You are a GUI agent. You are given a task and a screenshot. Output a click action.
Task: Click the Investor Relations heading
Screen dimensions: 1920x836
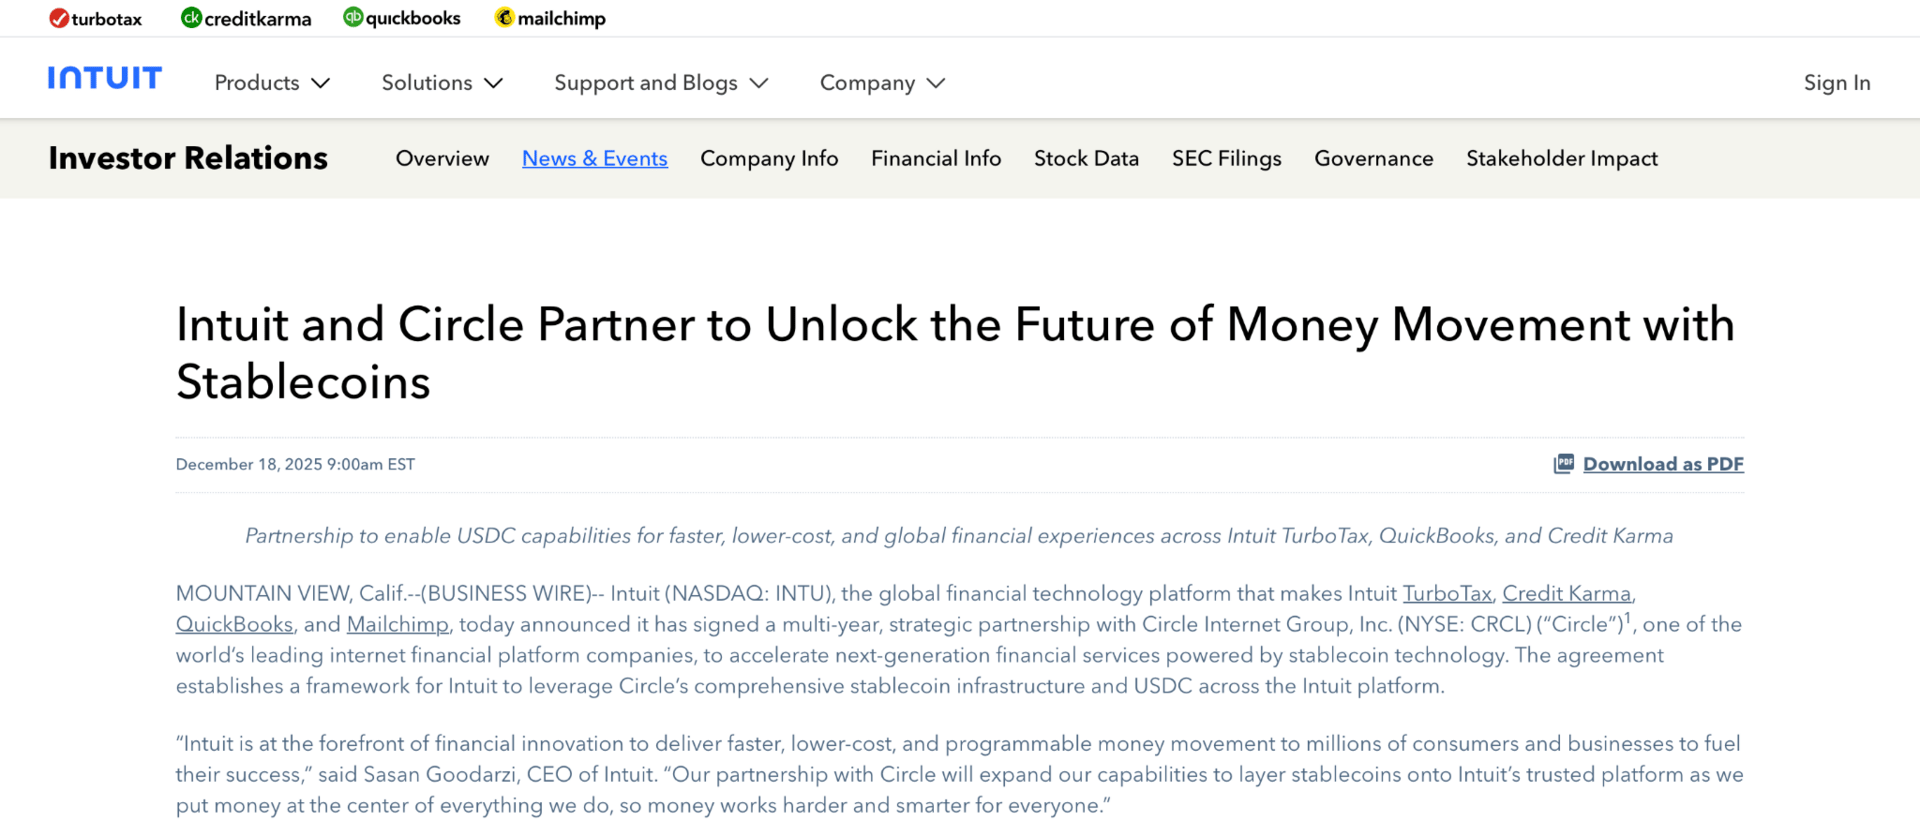[x=188, y=158]
